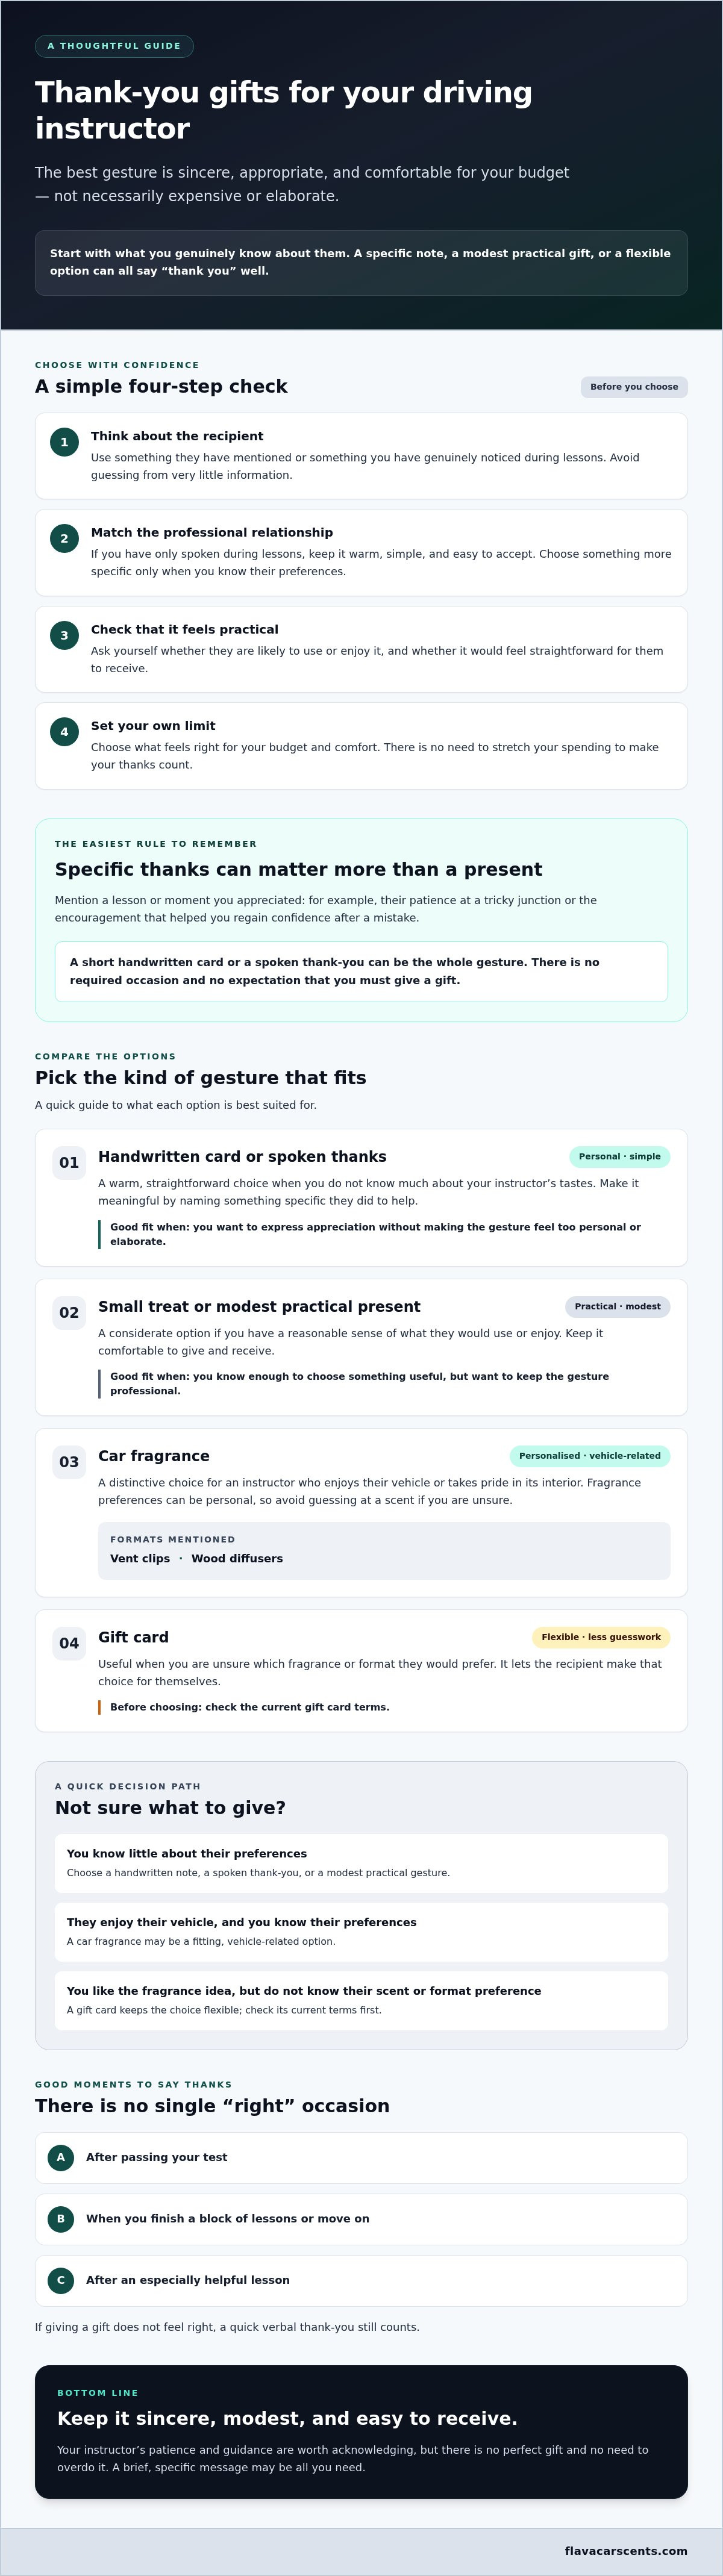Select the circle labeled B
The width and height of the screenshot is (723, 2576).
(61, 2218)
